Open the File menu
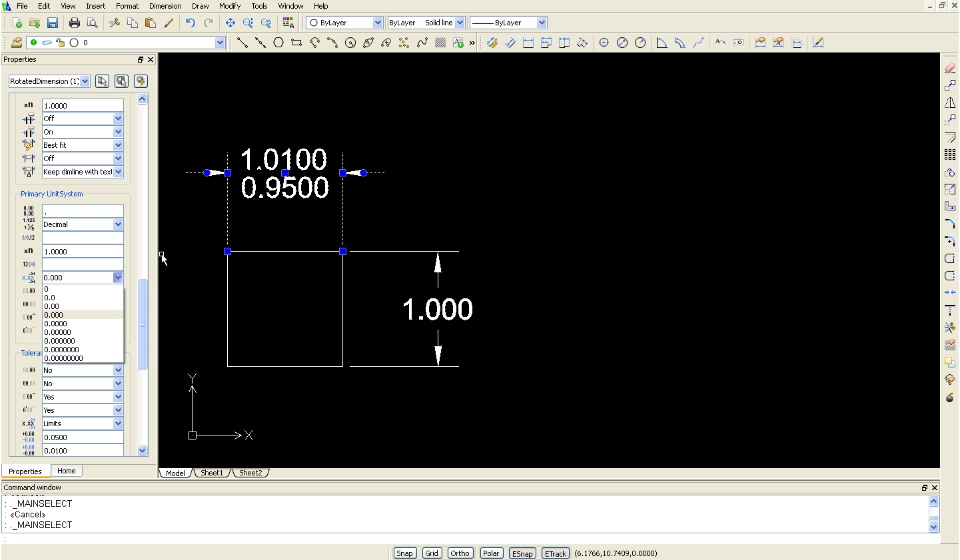The height and width of the screenshot is (560, 960). [21, 6]
